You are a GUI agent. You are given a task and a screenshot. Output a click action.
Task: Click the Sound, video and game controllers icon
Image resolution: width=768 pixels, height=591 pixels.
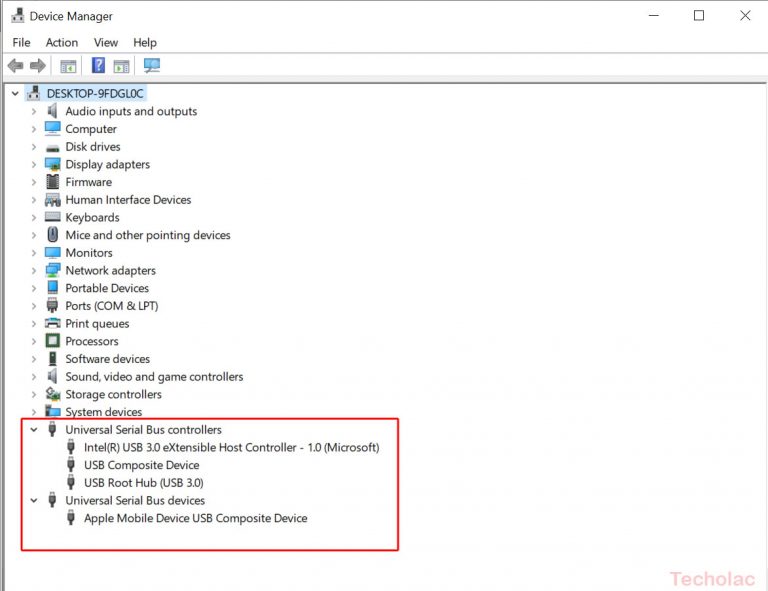pos(52,376)
